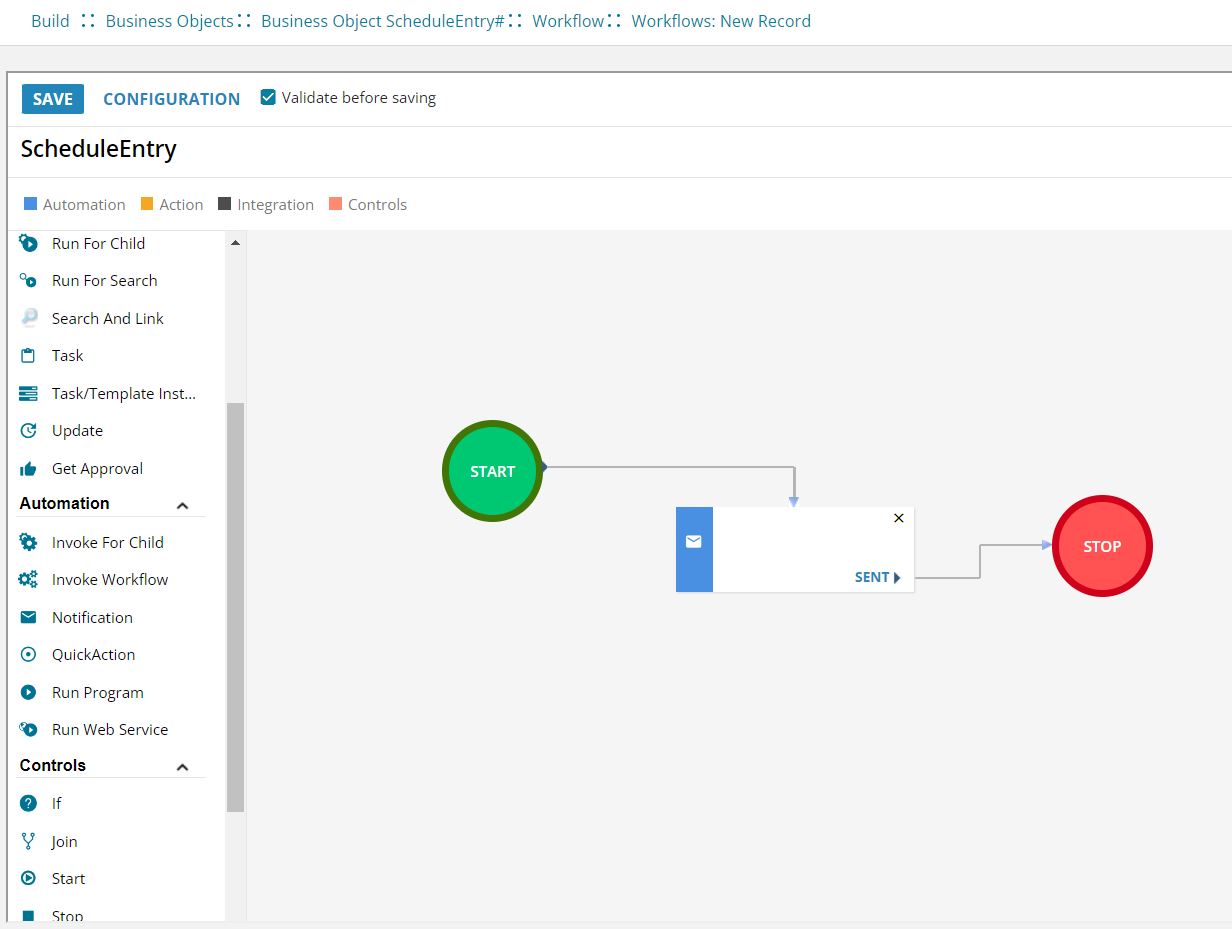Click the STOP node on the canvas
The image size is (1232, 929).
click(1102, 546)
